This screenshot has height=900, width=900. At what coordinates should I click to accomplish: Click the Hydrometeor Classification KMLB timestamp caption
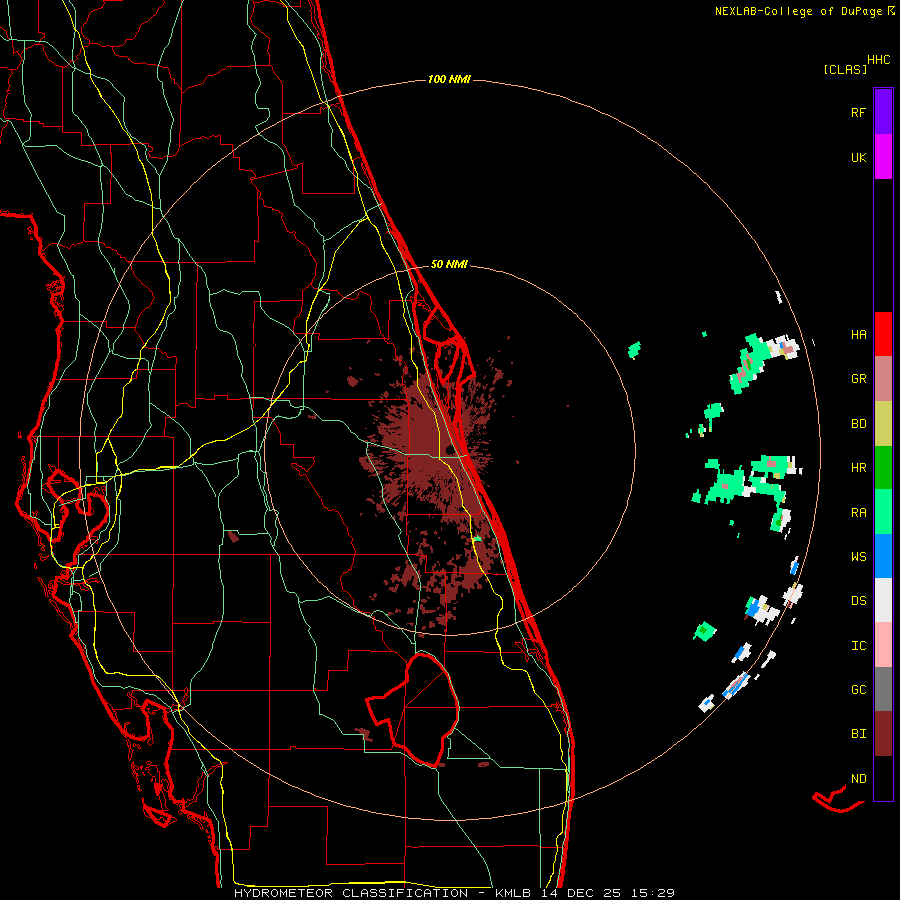coord(454,893)
